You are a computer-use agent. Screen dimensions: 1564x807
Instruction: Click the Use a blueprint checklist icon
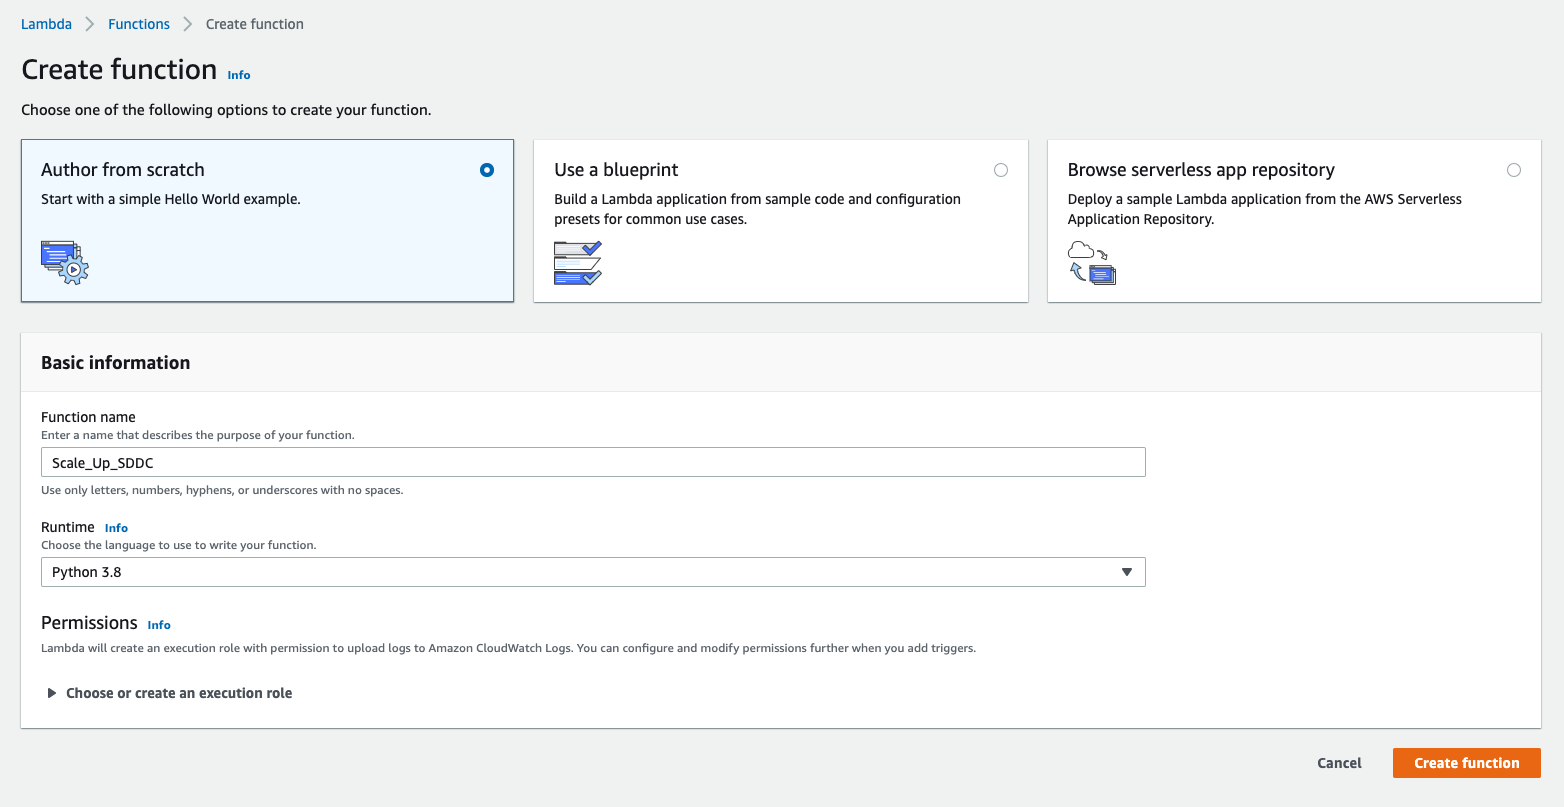click(x=578, y=263)
